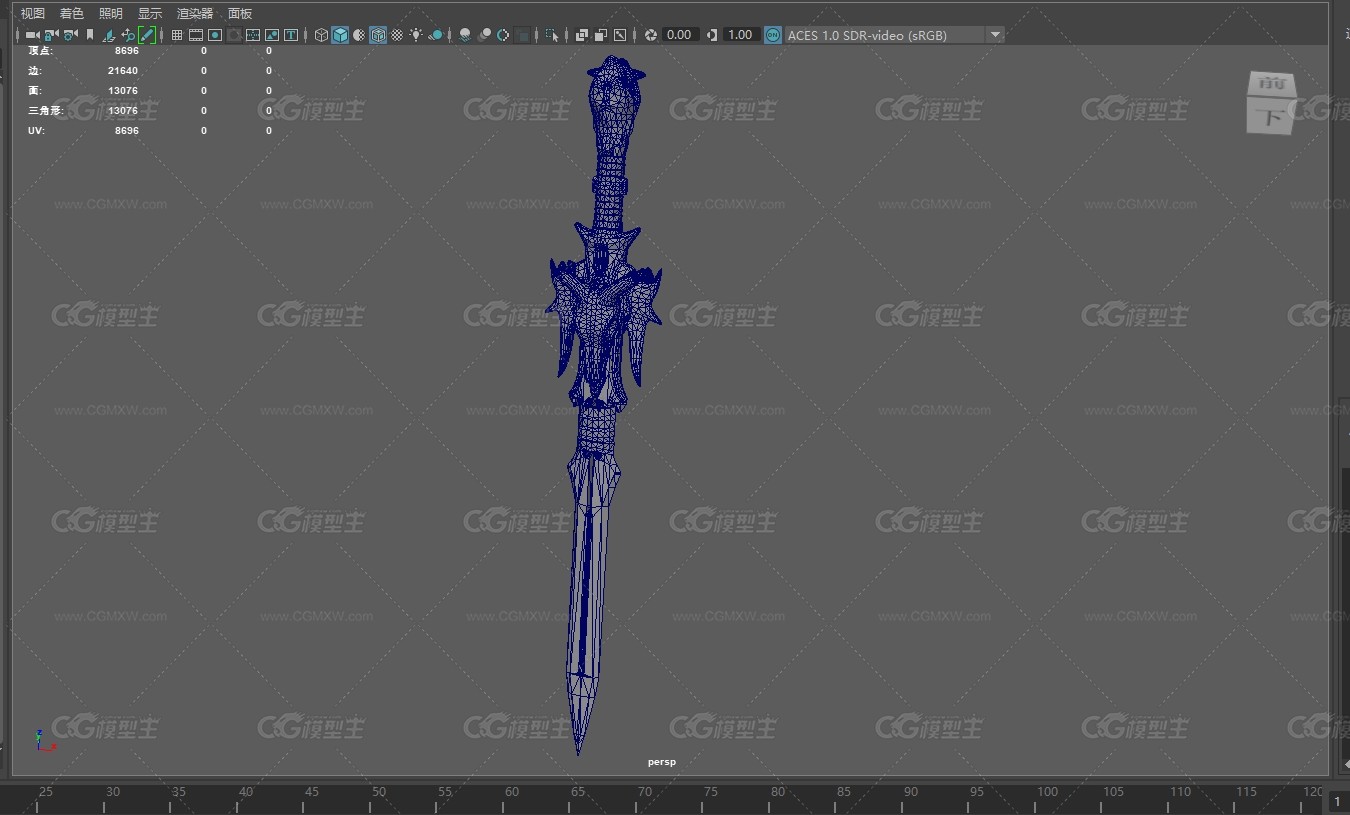
Task: Toggle the Textured display checker icon
Action: click(x=397, y=35)
